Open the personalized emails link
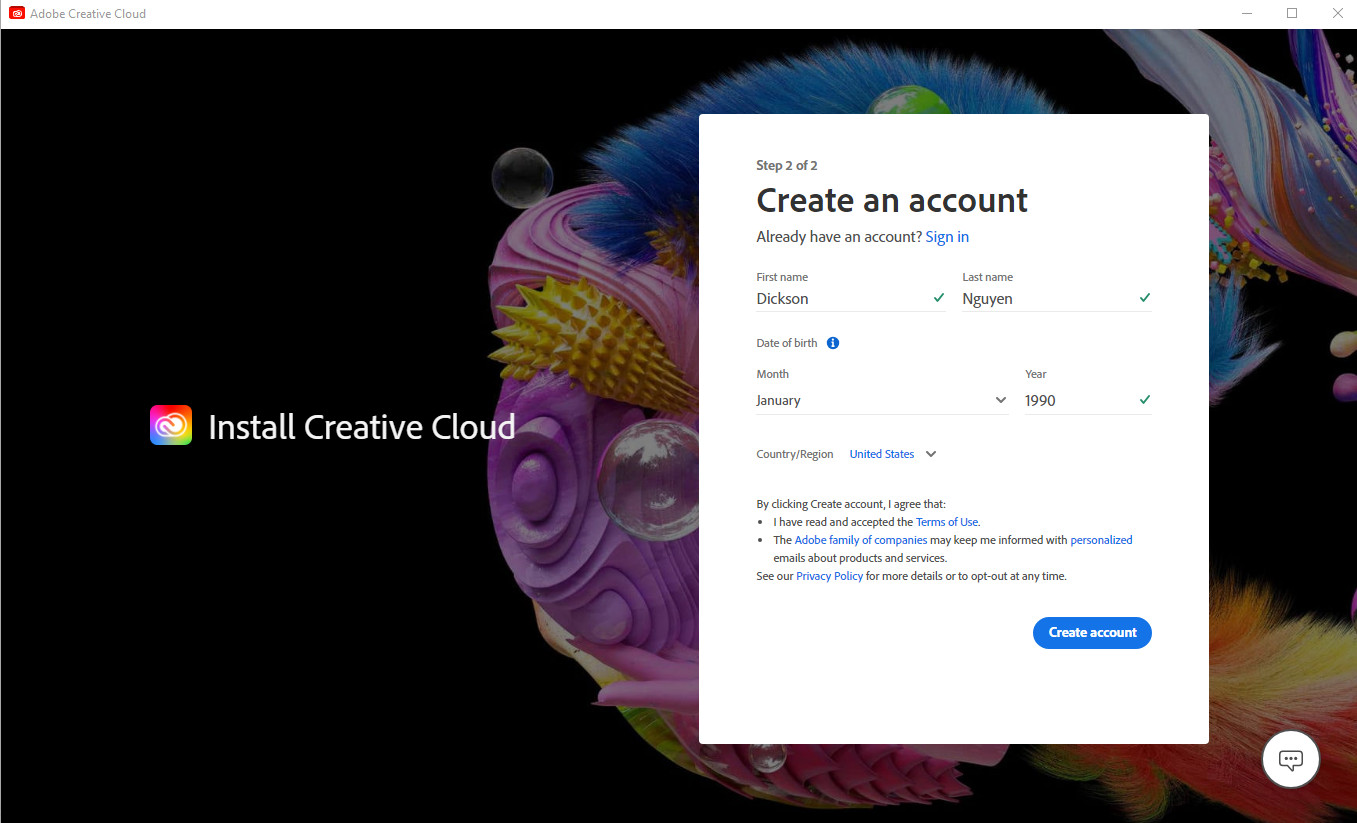 click(1101, 540)
